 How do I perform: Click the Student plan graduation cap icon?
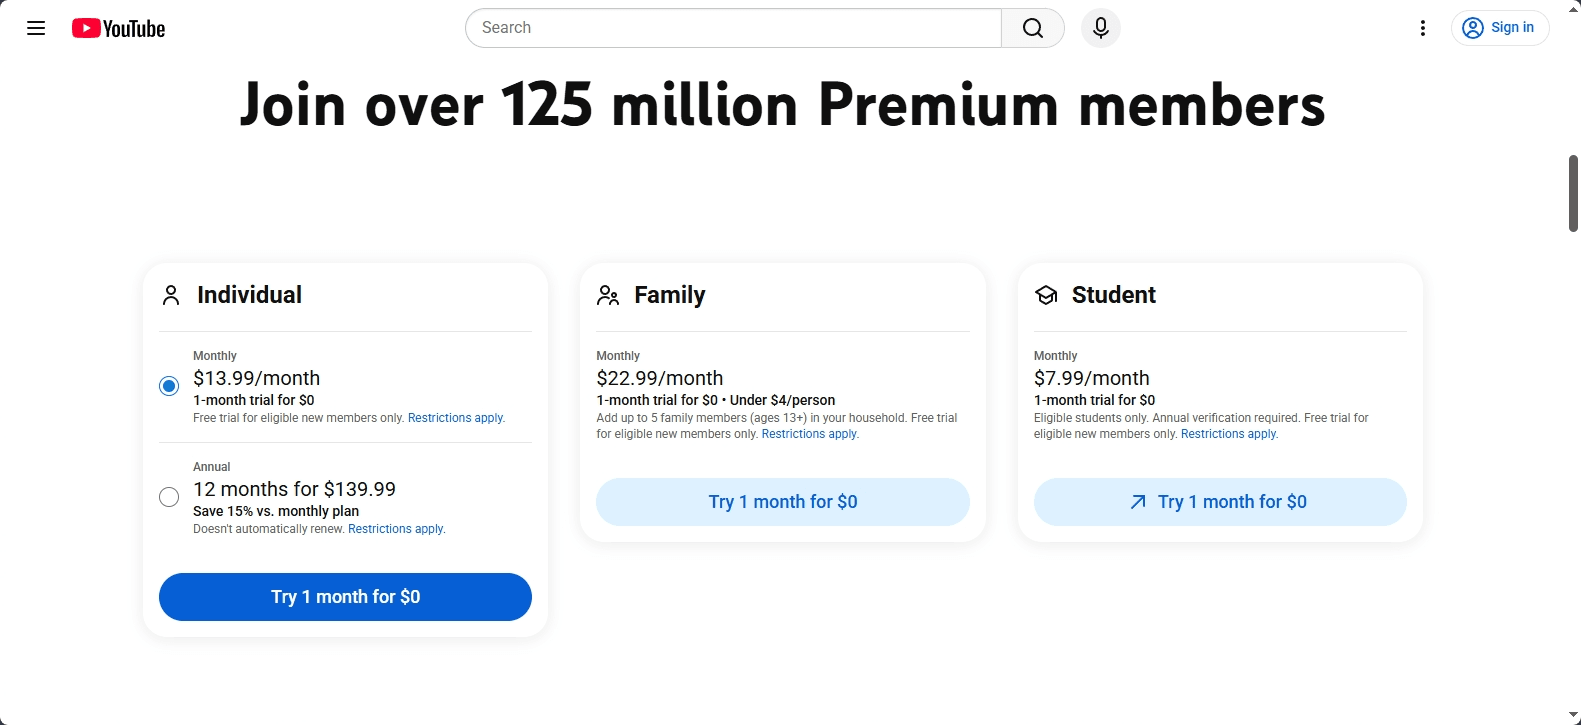[1046, 295]
